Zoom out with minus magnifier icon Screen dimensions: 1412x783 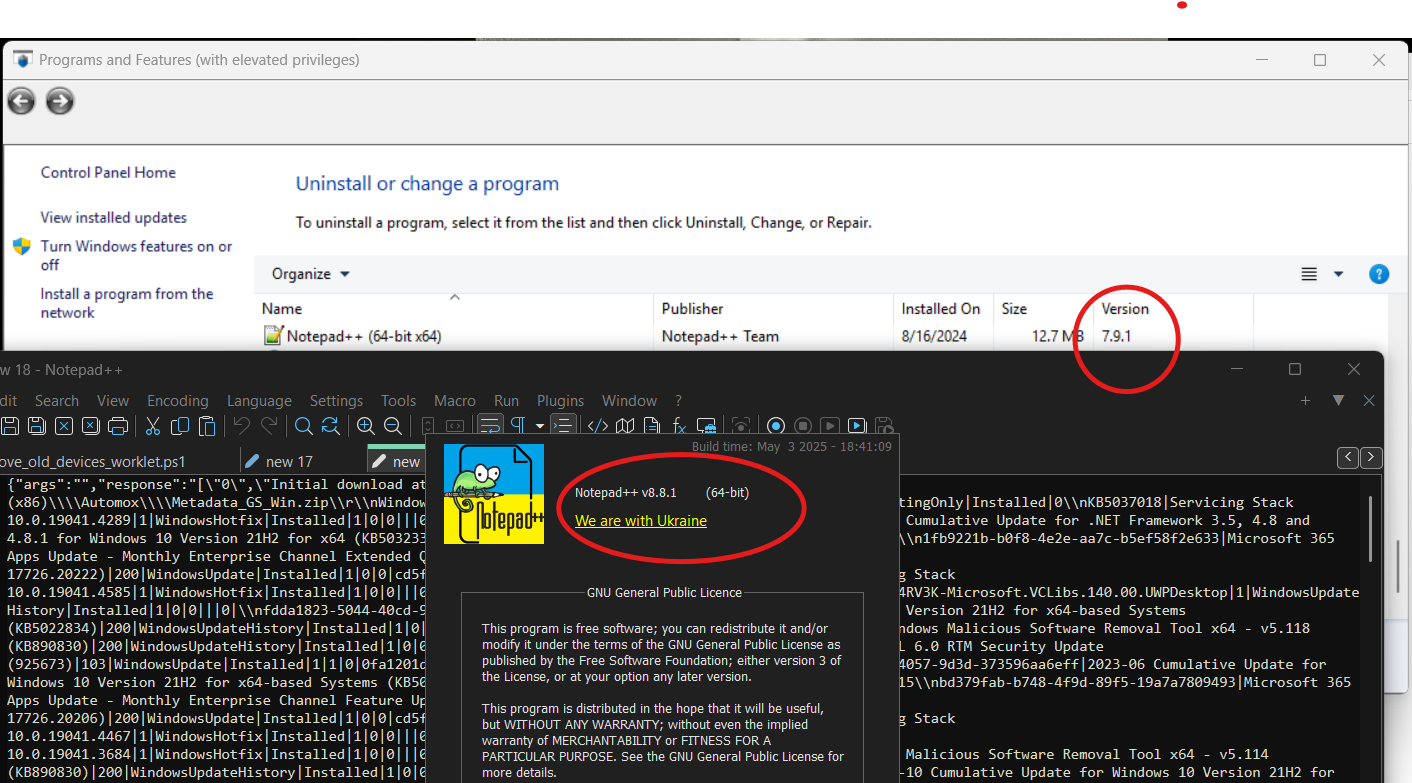pyautogui.click(x=393, y=425)
